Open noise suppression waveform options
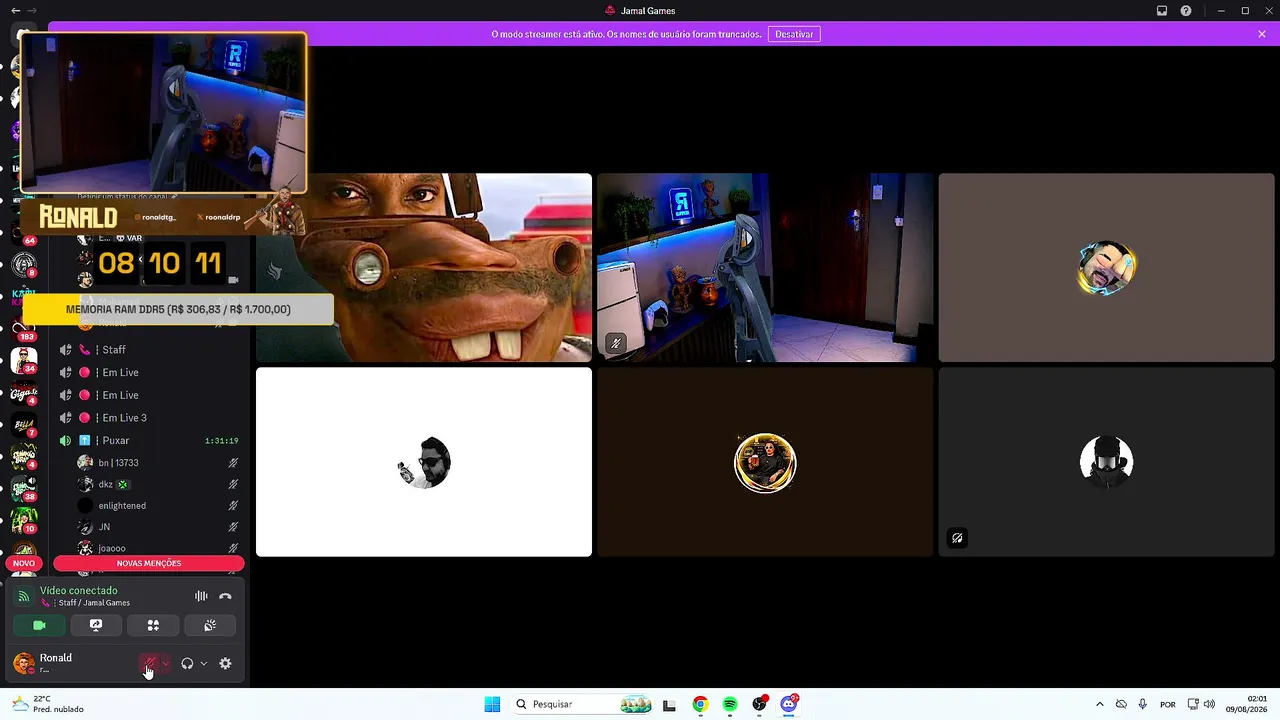The width and height of the screenshot is (1280, 720). 201,596
